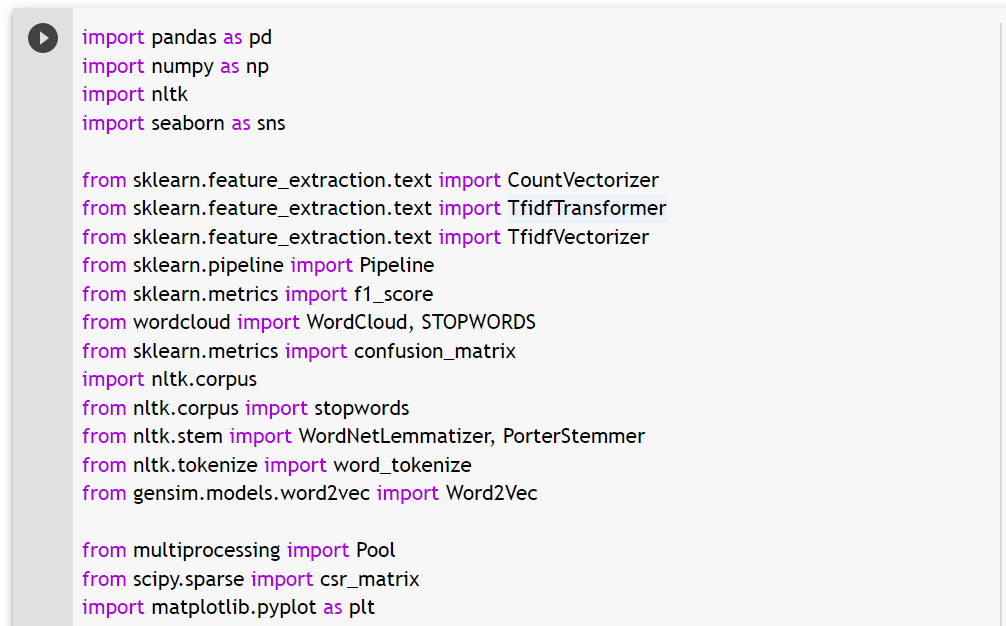Place cursor on confusion_matrix
1006x626 pixels.
[x=435, y=351]
